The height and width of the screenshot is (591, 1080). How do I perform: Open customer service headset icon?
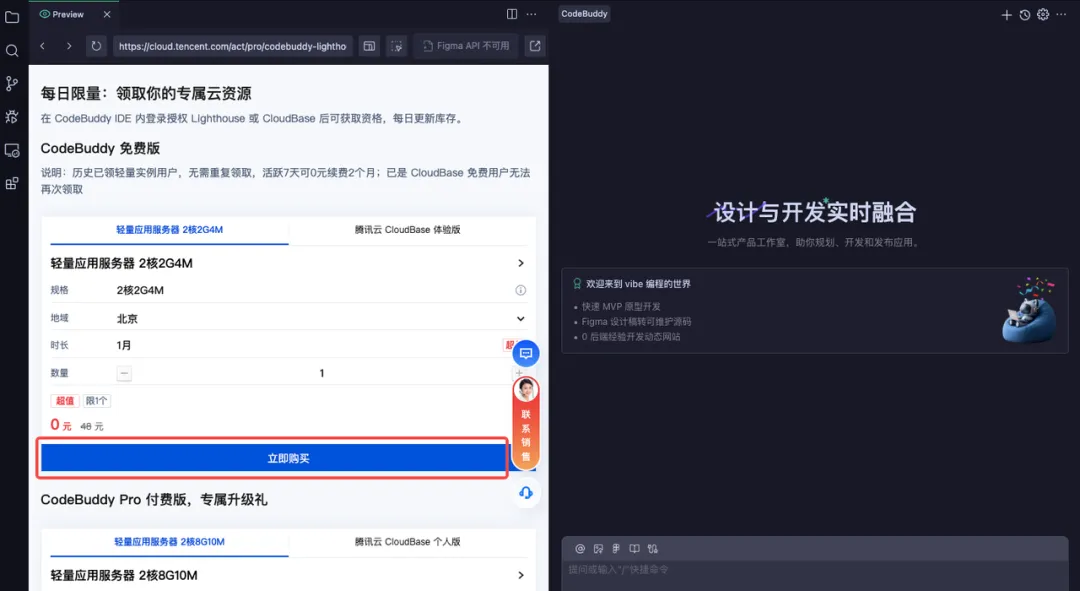(x=526, y=492)
